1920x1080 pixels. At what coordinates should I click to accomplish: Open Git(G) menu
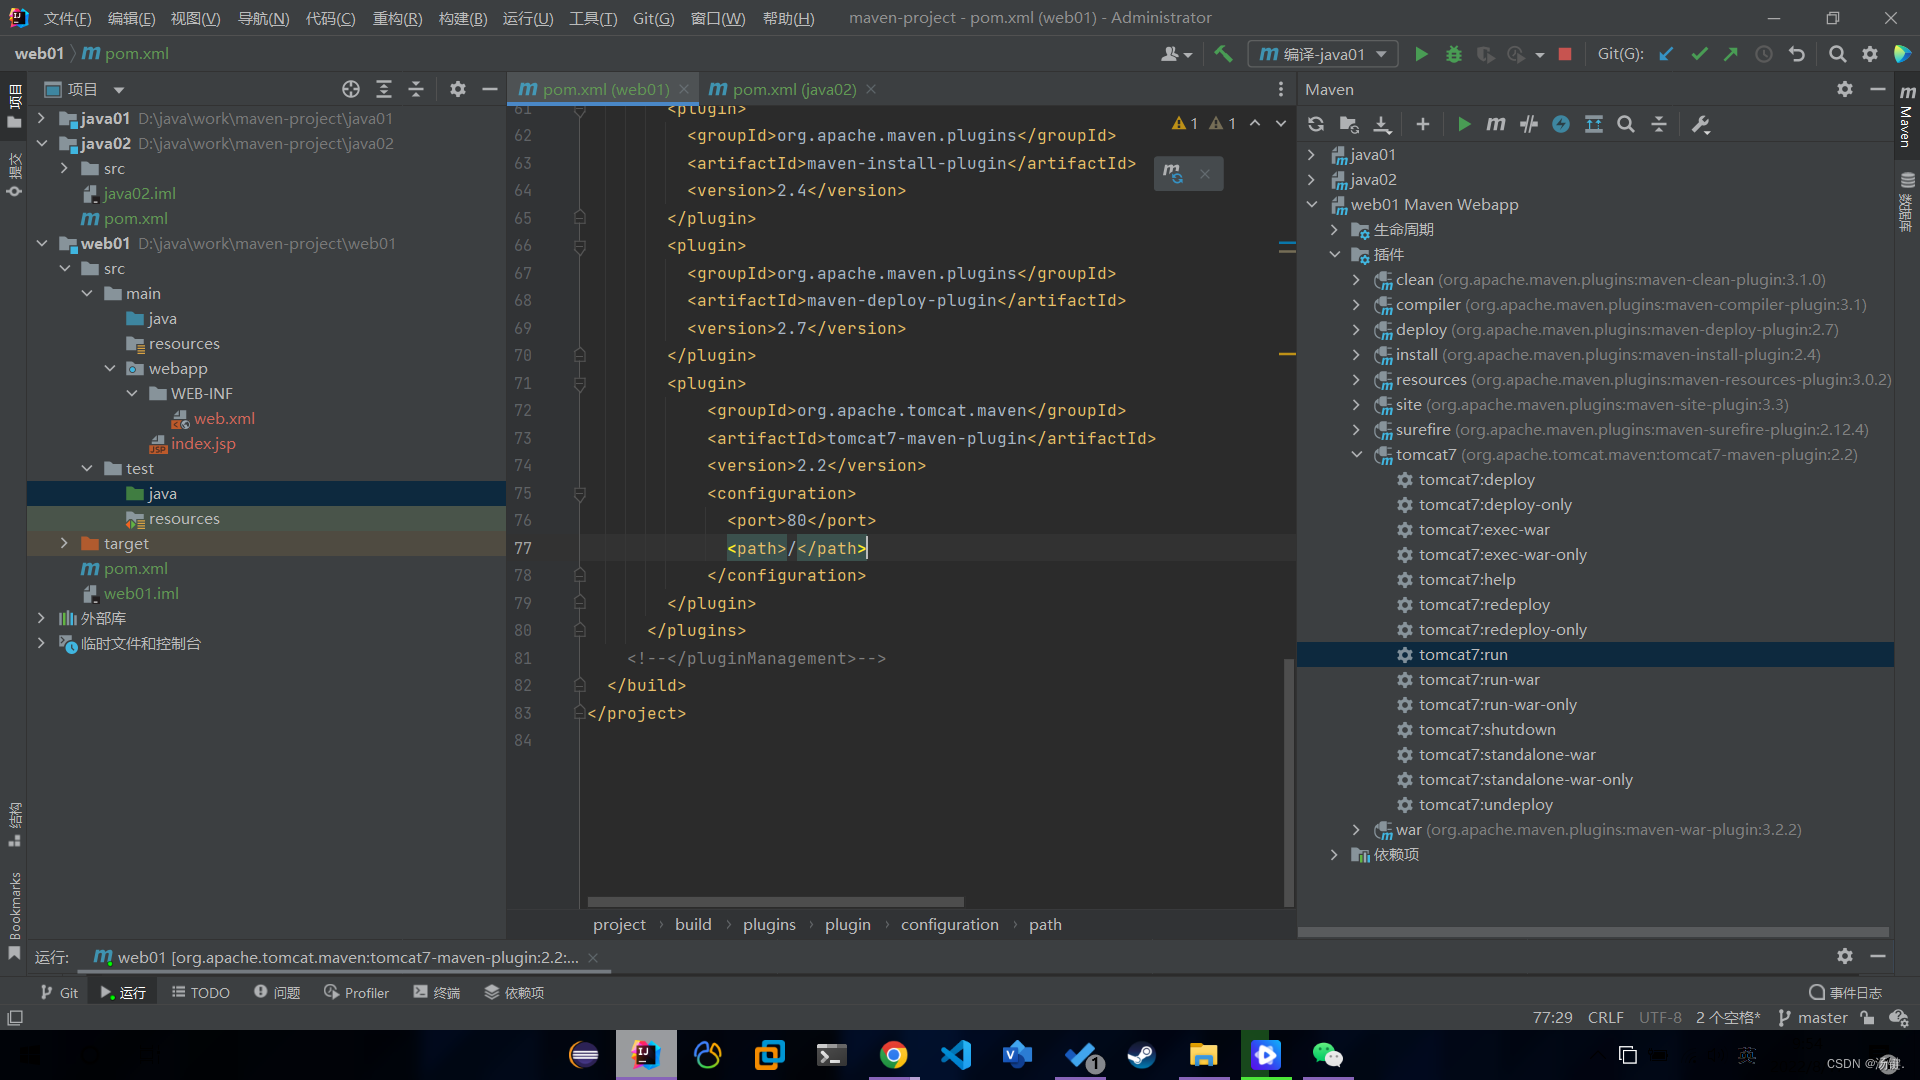click(653, 18)
